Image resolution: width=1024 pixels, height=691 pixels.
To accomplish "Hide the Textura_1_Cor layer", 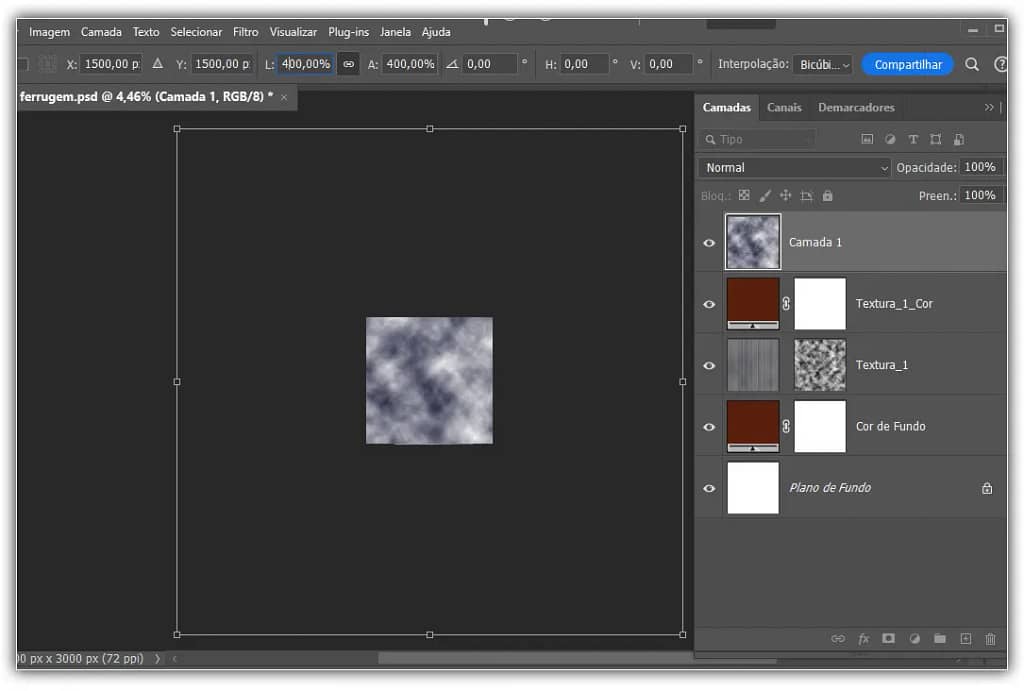I will [709, 304].
